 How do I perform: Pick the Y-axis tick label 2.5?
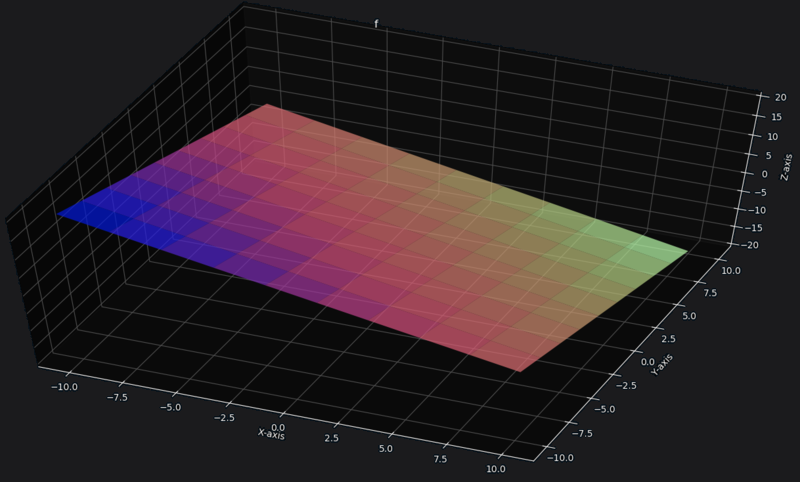(668, 339)
